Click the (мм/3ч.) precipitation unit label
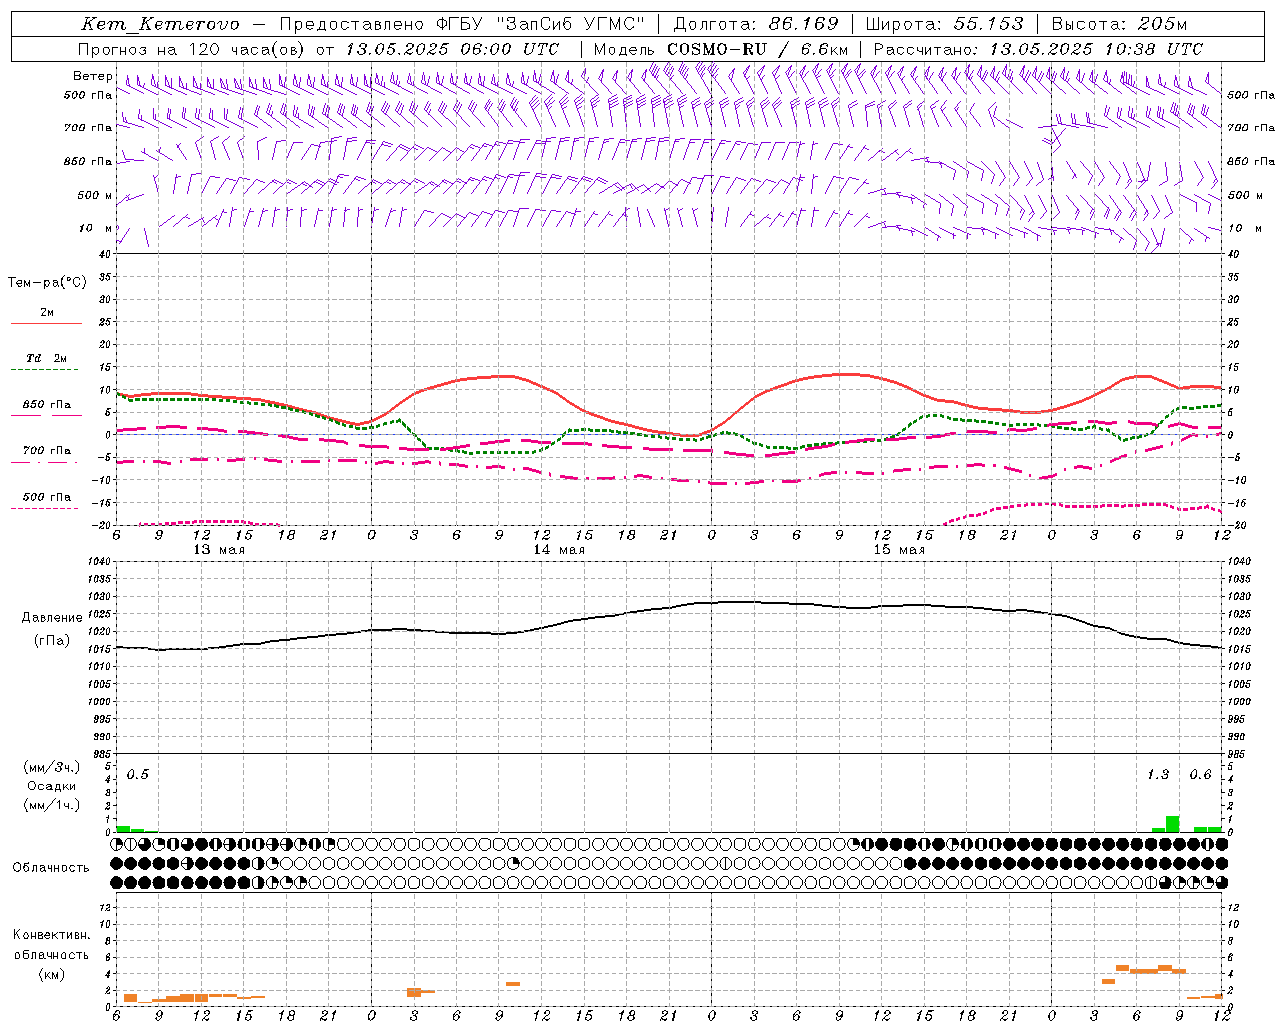This screenshot has height=1024, width=1280. tap(52, 767)
